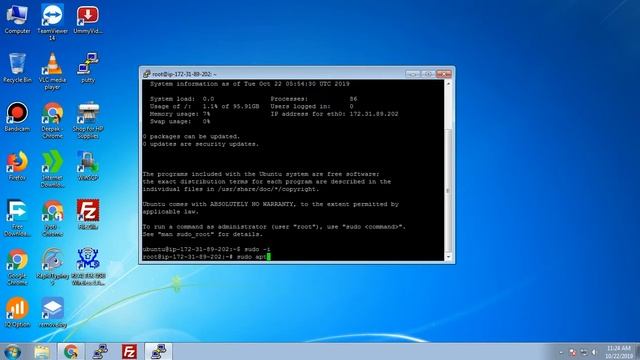
Task: Launch VLC media player shortcut
Action: pyautogui.click(x=52, y=71)
